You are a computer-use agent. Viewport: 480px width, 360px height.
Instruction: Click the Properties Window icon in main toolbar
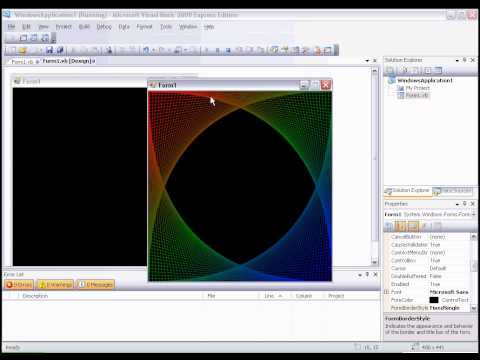pos(285,50)
